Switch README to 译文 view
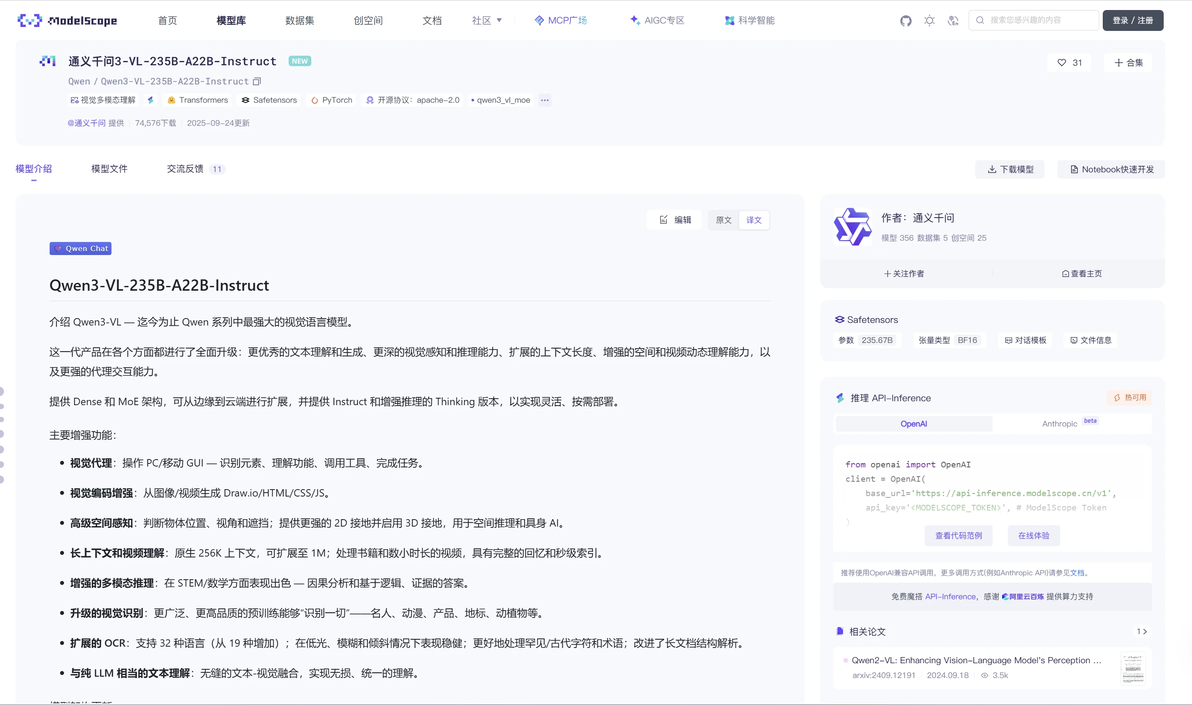1192x705 pixels. point(754,220)
